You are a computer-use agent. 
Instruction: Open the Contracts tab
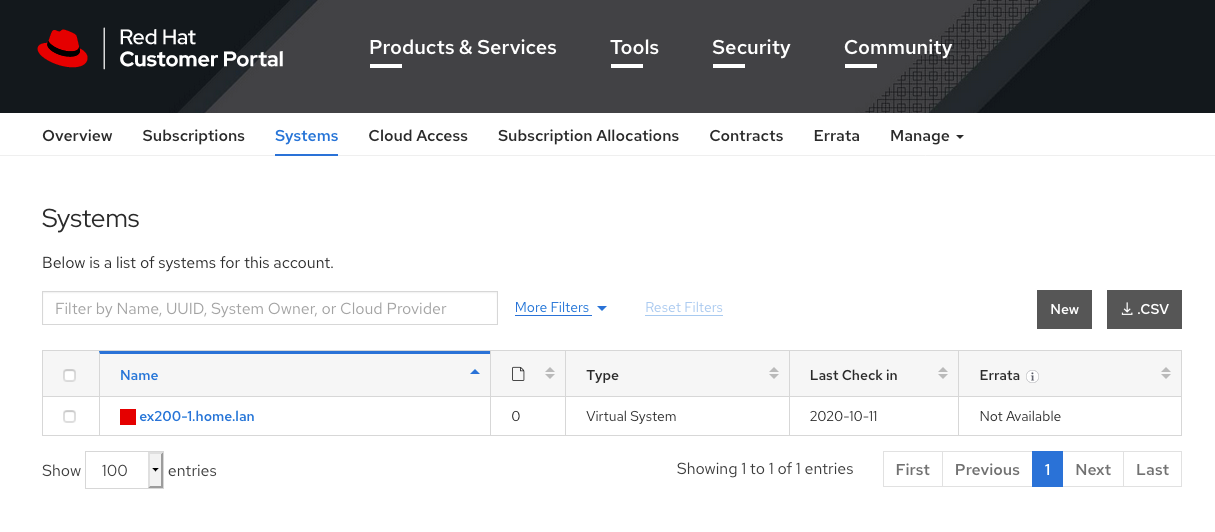click(x=746, y=136)
